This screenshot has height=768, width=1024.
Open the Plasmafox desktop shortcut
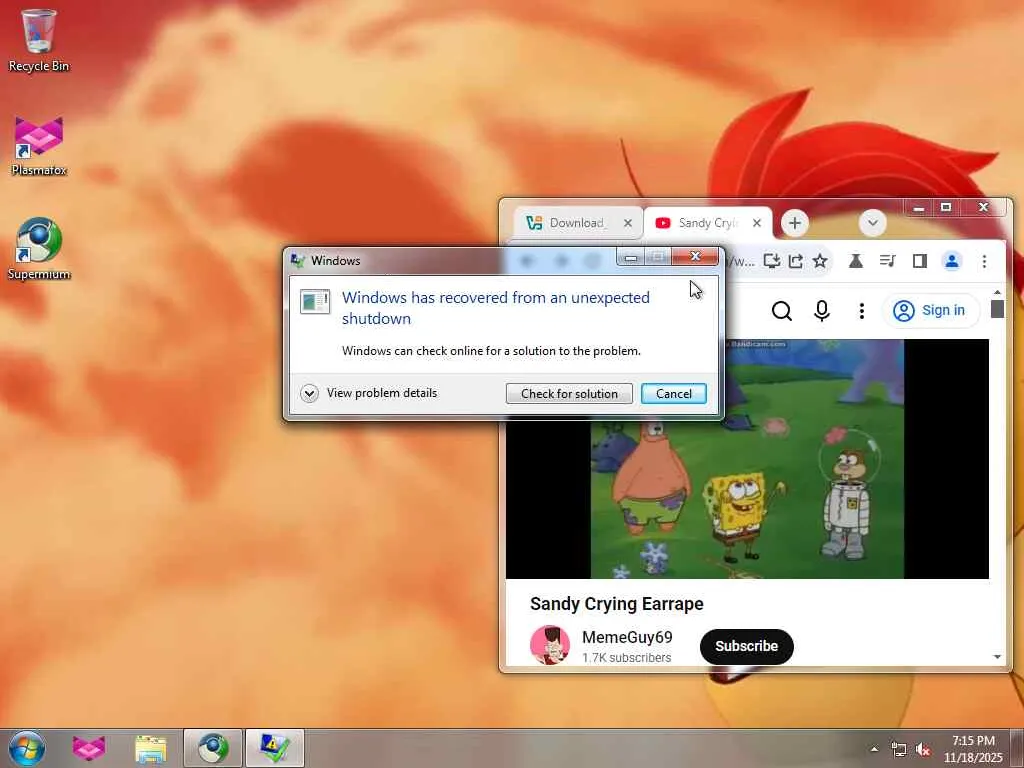39,145
